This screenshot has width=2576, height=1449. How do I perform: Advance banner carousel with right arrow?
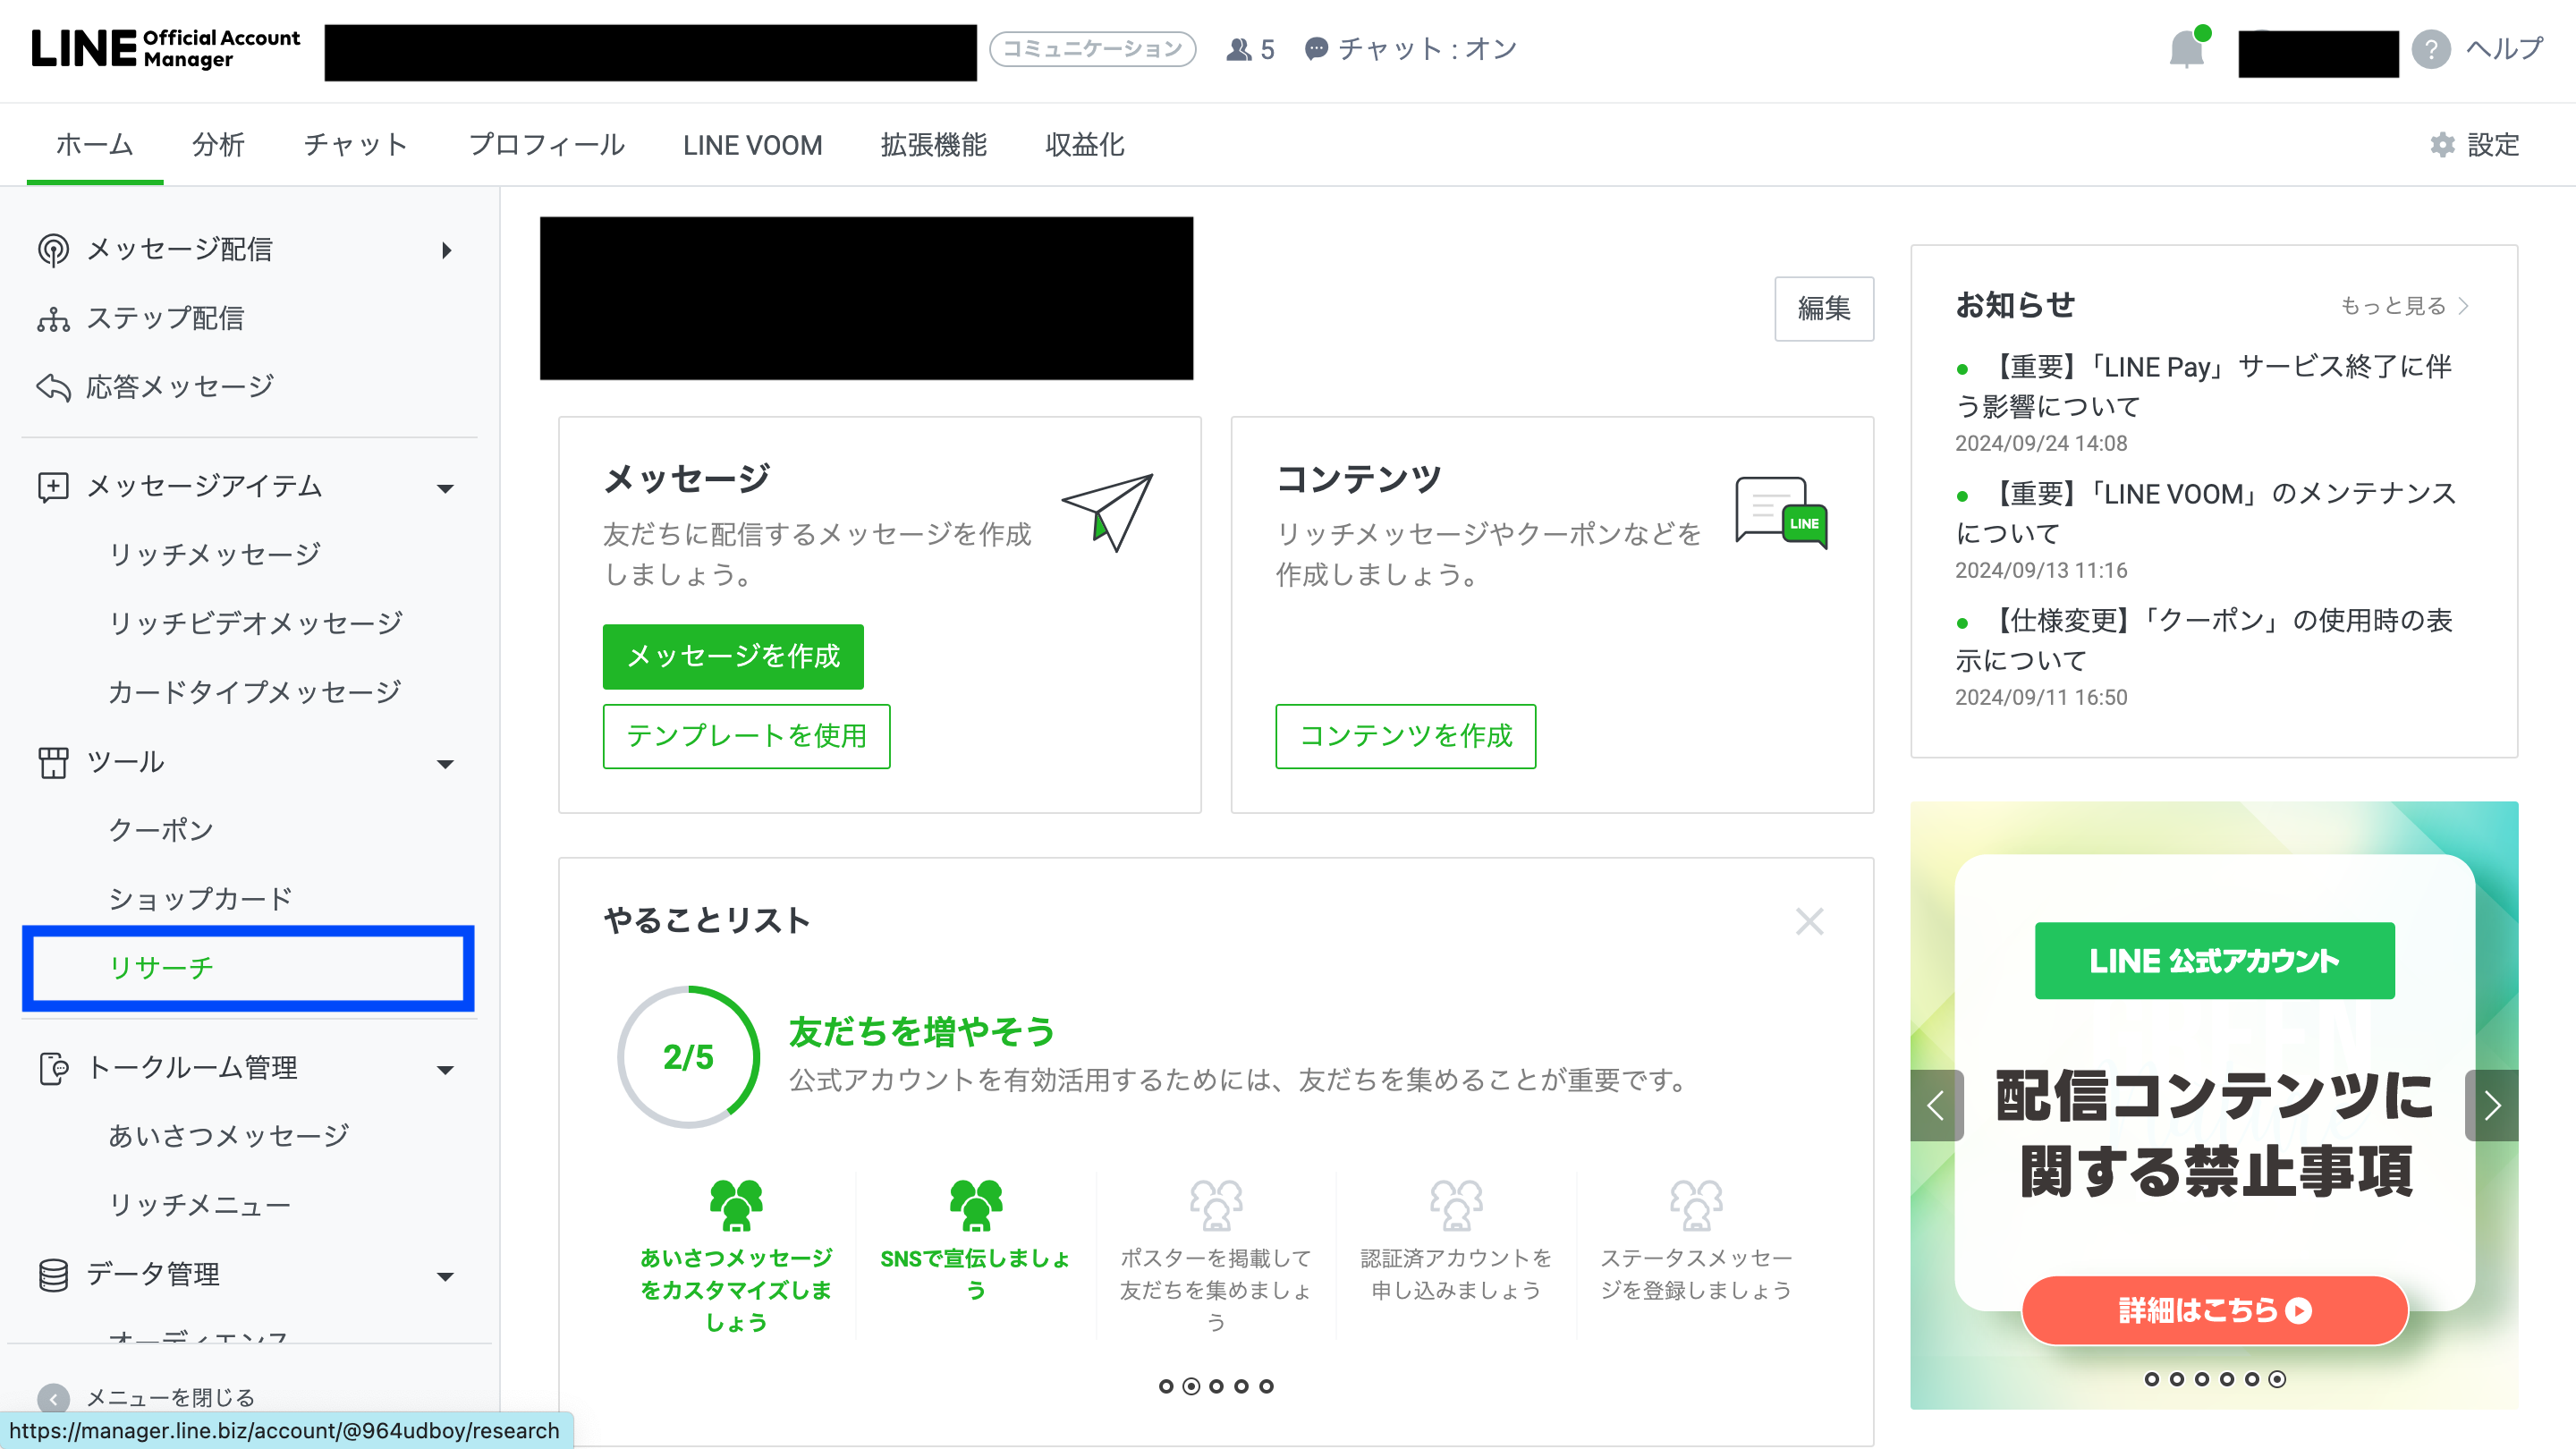tap(2491, 1105)
